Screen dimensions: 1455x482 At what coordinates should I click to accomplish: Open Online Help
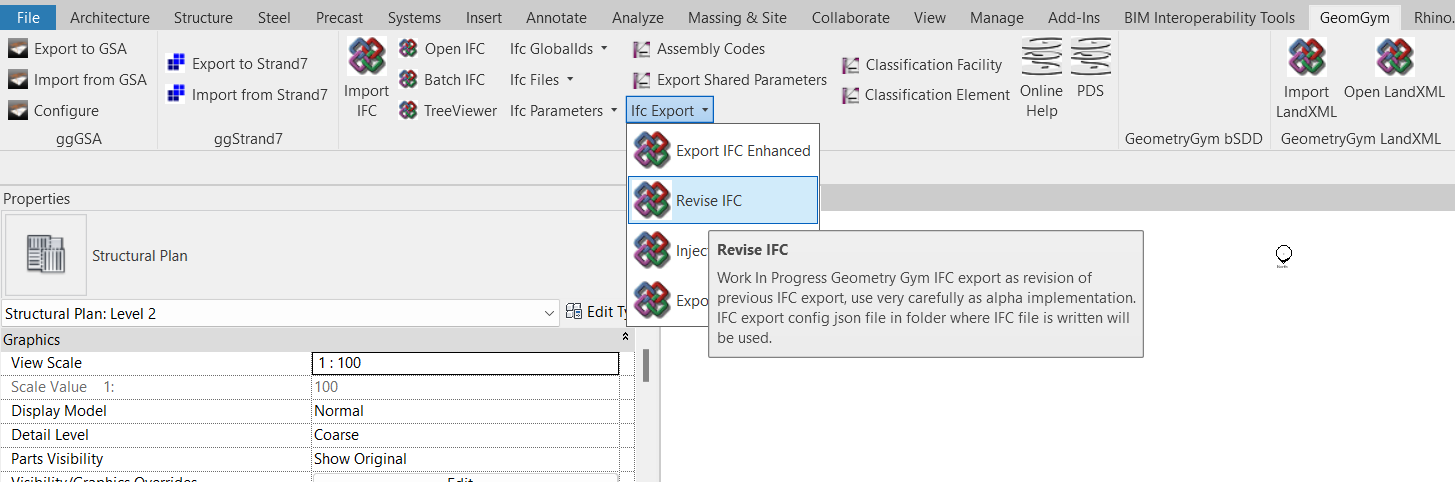coord(1041,78)
